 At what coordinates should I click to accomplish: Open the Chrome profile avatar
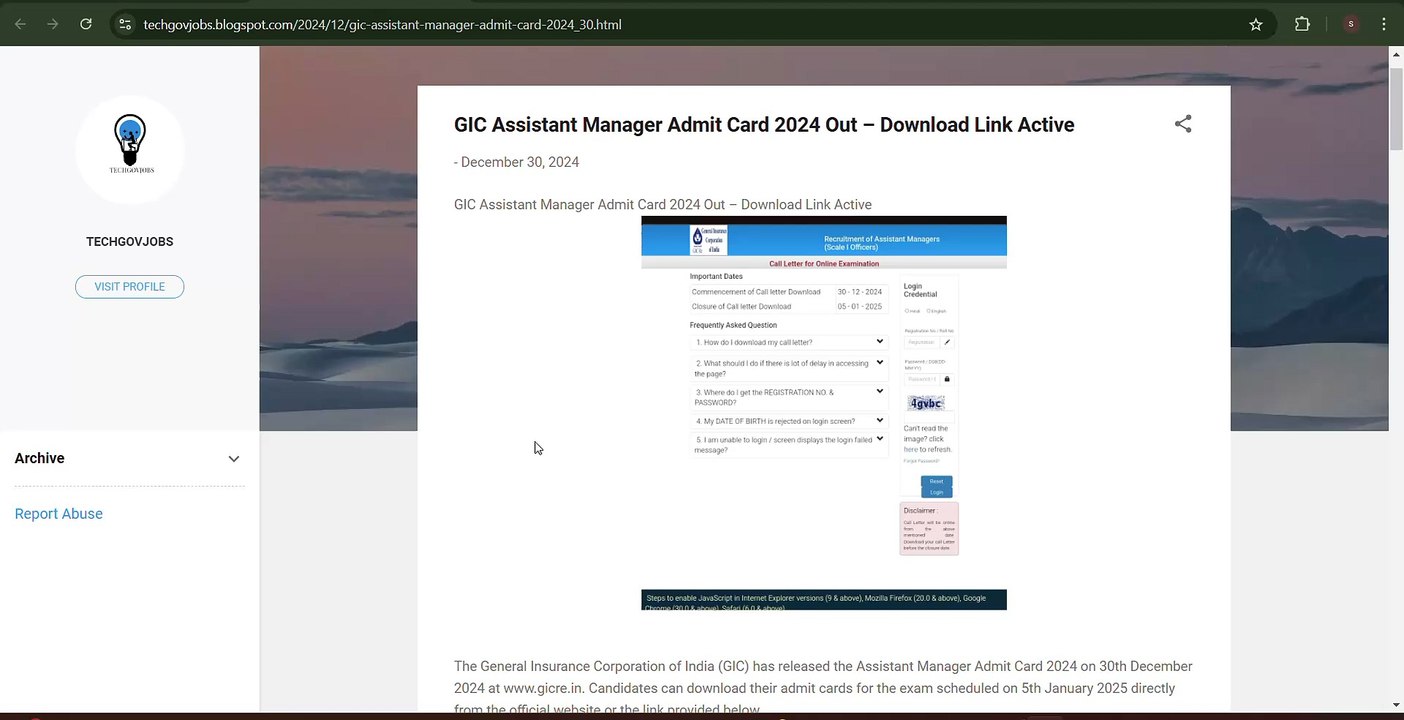pyautogui.click(x=1351, y=24)
